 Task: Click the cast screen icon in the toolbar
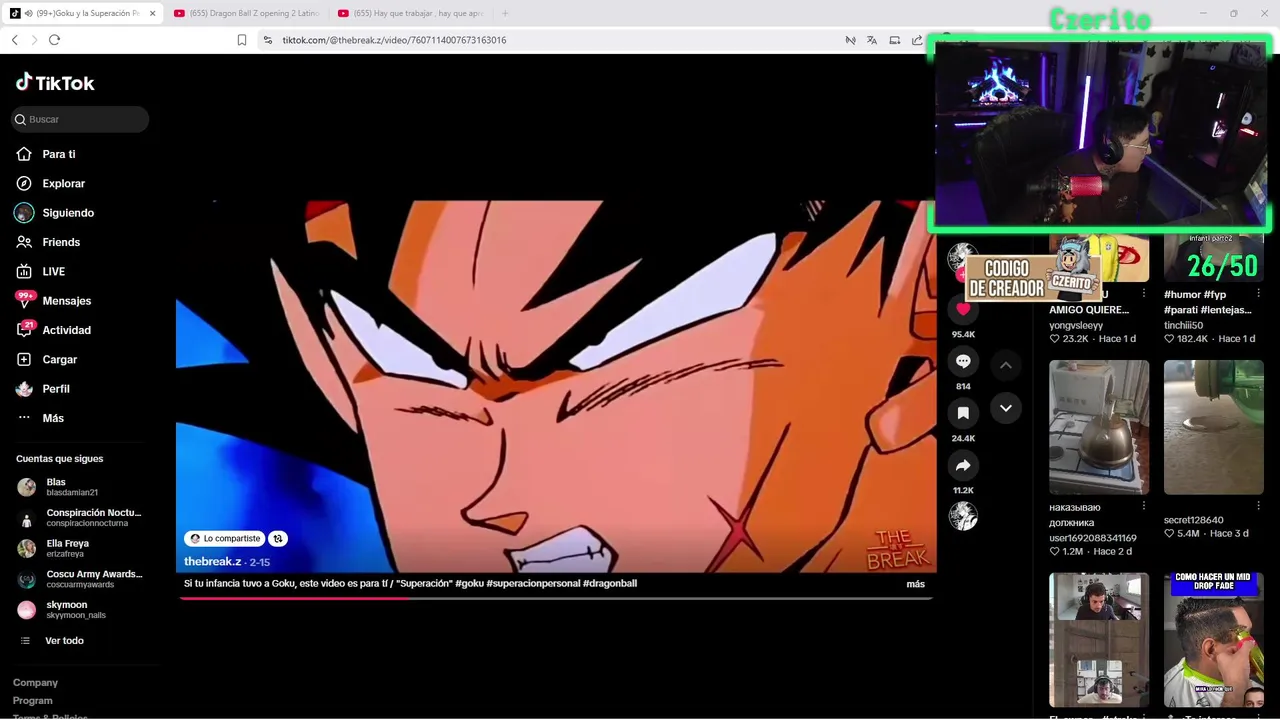pos(895,40)
